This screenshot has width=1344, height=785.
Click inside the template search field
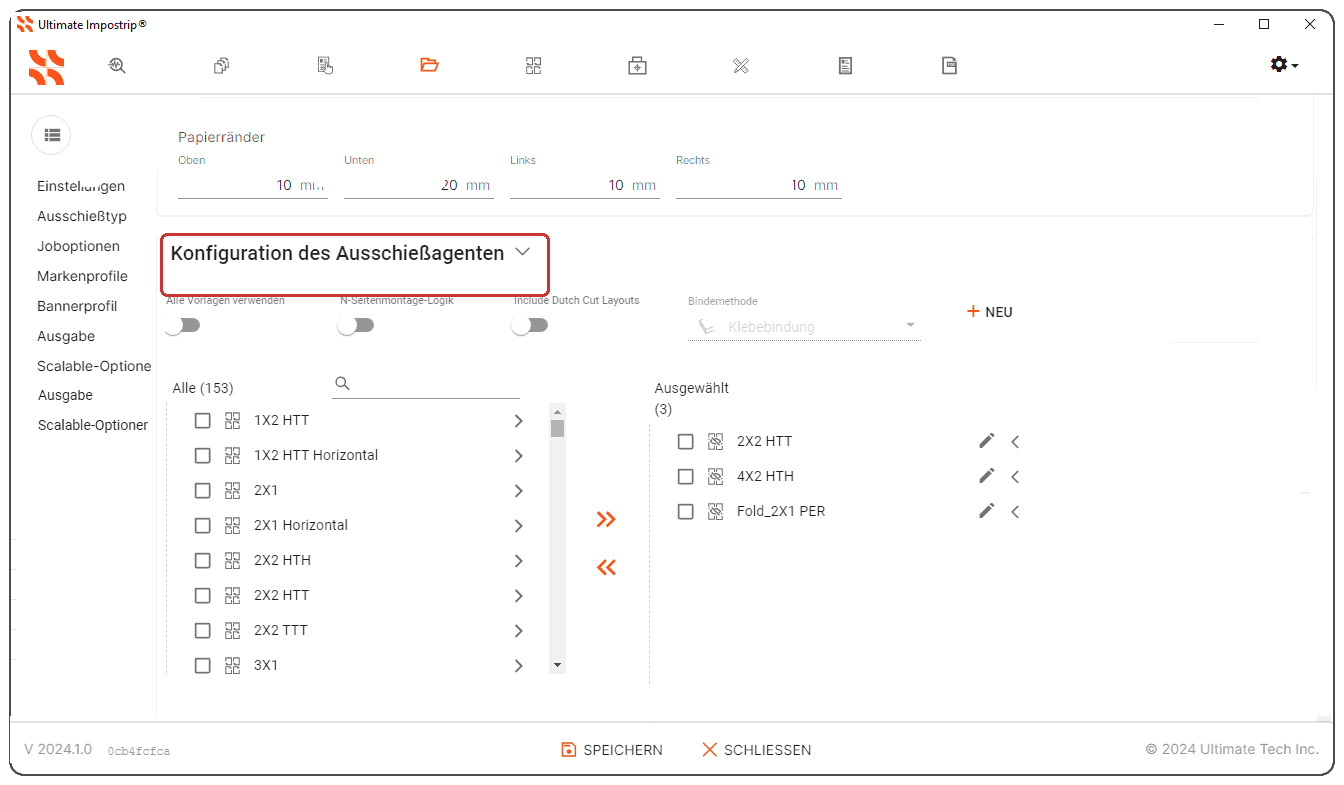pos(430,383)
